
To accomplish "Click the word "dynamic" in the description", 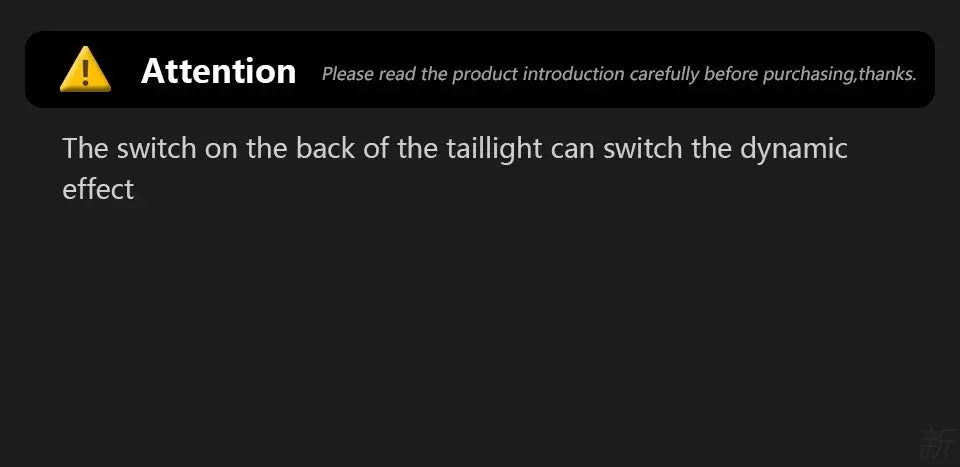I will point(793,149).
